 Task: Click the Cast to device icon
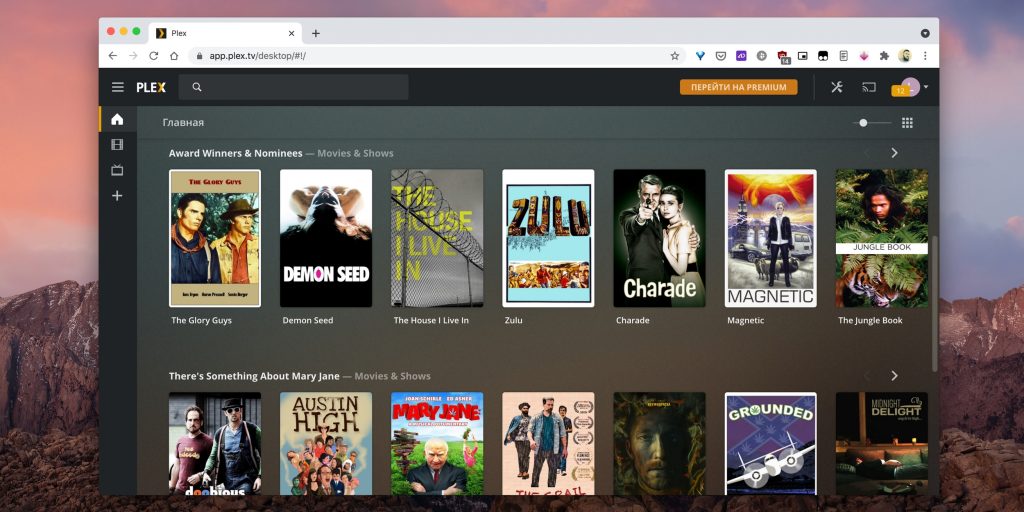tap(868, 87)
